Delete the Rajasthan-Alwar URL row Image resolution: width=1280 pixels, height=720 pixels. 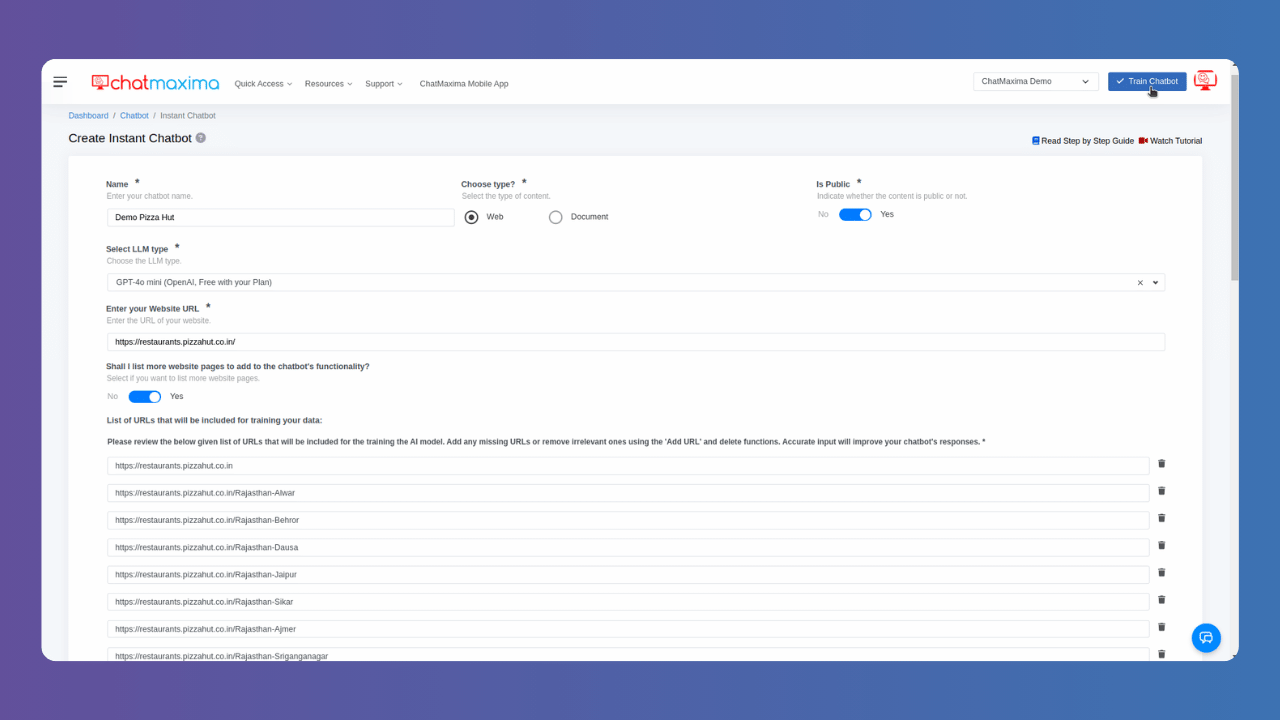coord(1162,491)
